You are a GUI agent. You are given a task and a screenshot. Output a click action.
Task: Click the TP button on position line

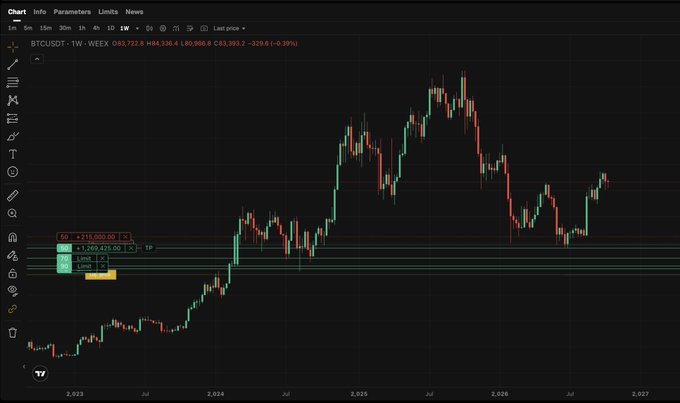(x=149, y=248)
